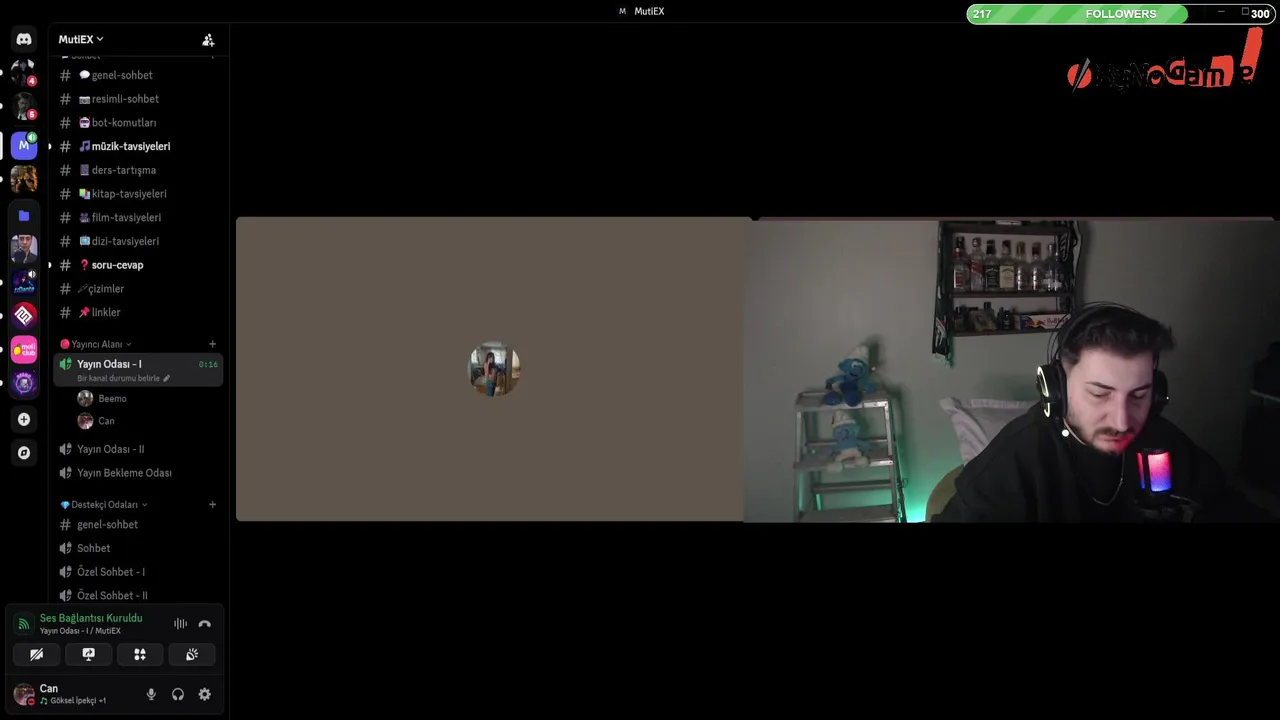This screenshot has height=720, width=1280.
Task: Open the meli club server icon
Action: 24,349
